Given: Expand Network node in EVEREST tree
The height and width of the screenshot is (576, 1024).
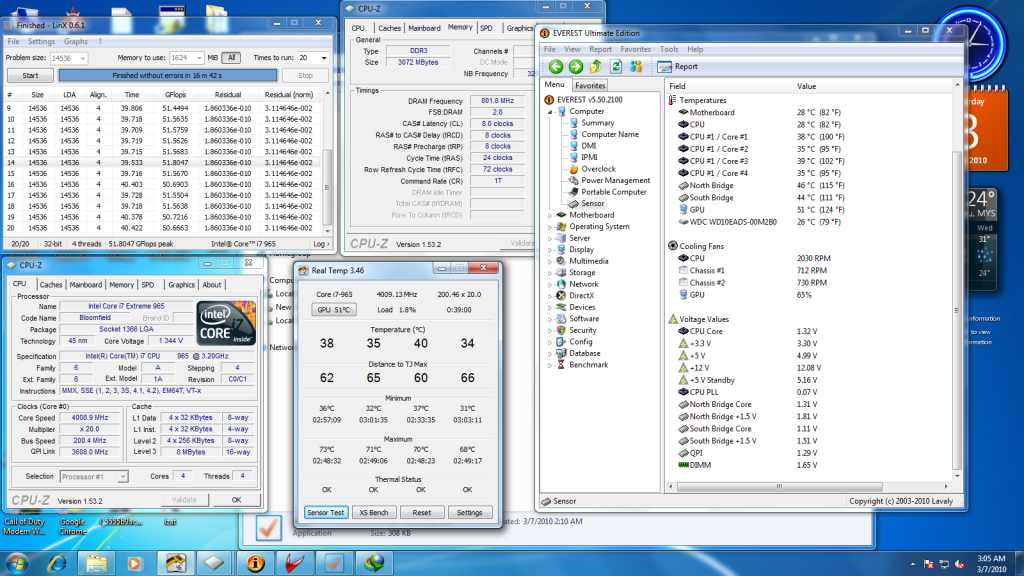Looking at the screenshot, I should click(550, 285).
